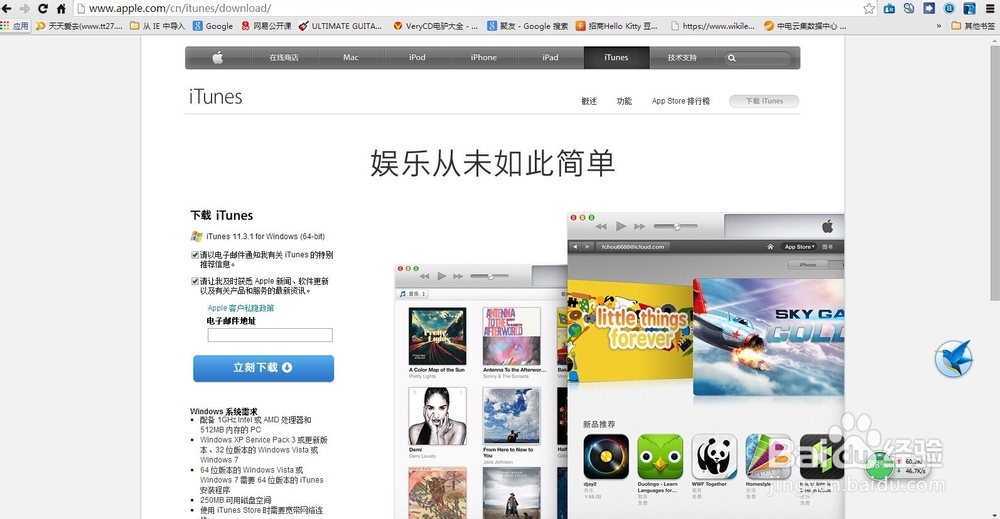Image resolution: width=1000 pixels, height=519 pixels.
Task: Open the Google bookmark
Action: (213, 26)
